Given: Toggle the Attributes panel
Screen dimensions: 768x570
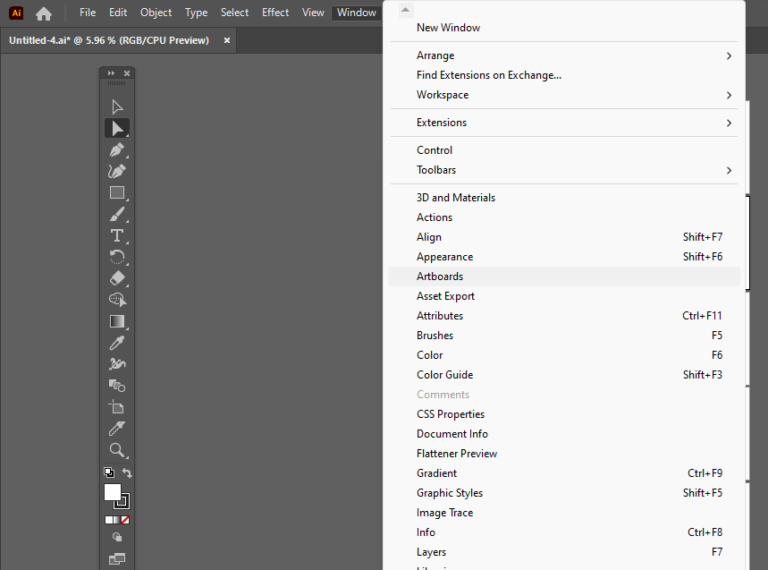Looking at the screenshot, I should [x=564, y=316].
